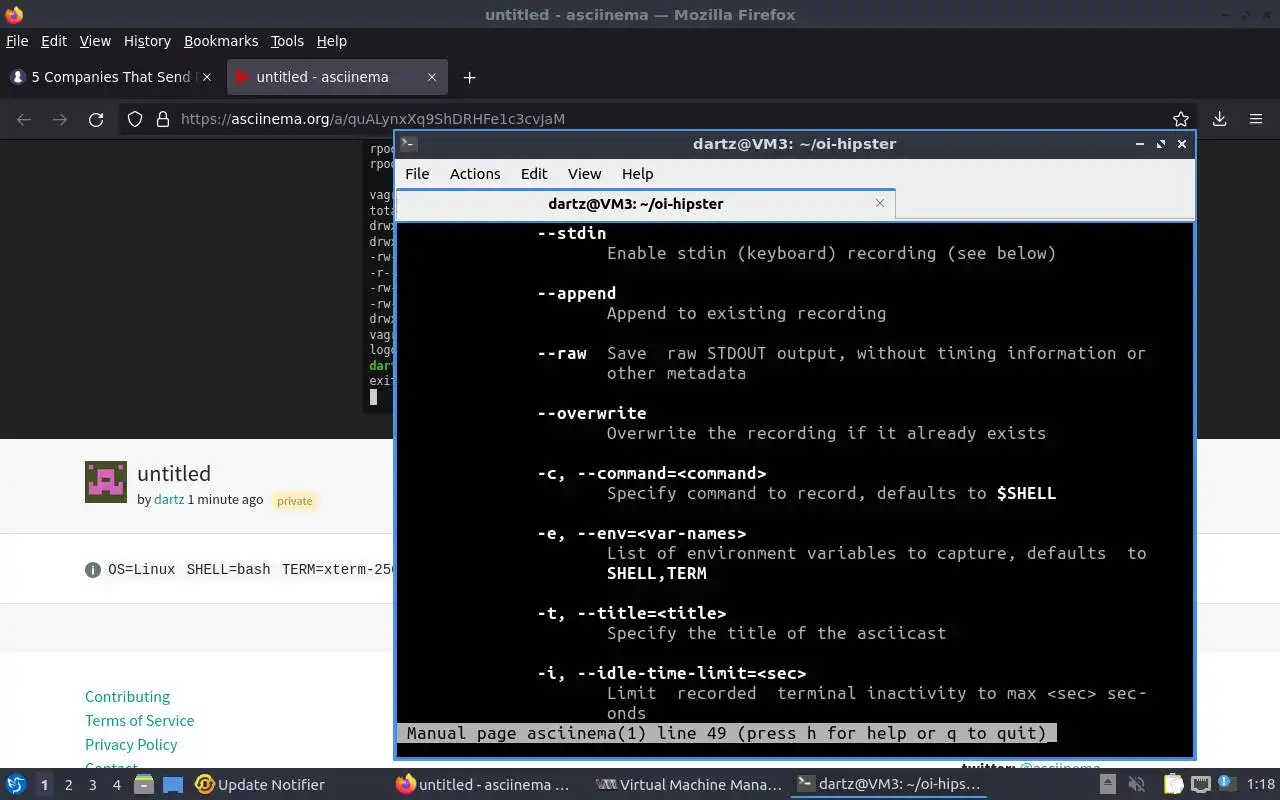This screenshot has height=800, width=1280.
Task: Open Firefox History menu
Action: tap(147, 41)
